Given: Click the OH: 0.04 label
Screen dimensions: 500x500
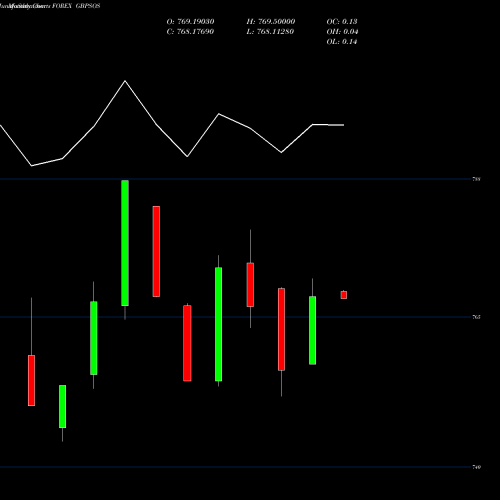Looking at the screenshot, I should pyautogui.click(x=342, y=32).
